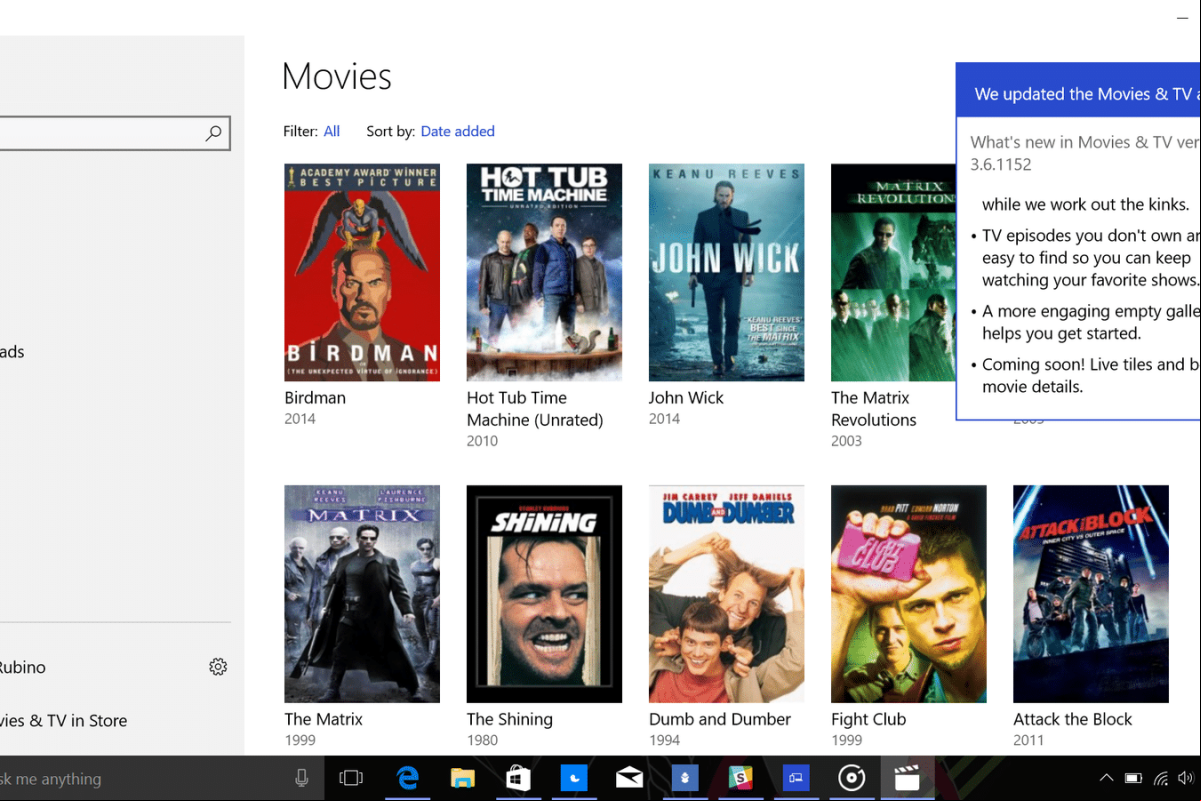Click the version number 3.6.1152
The width and height of the screenshot is (1201, 801).
tap(1001, 164)
